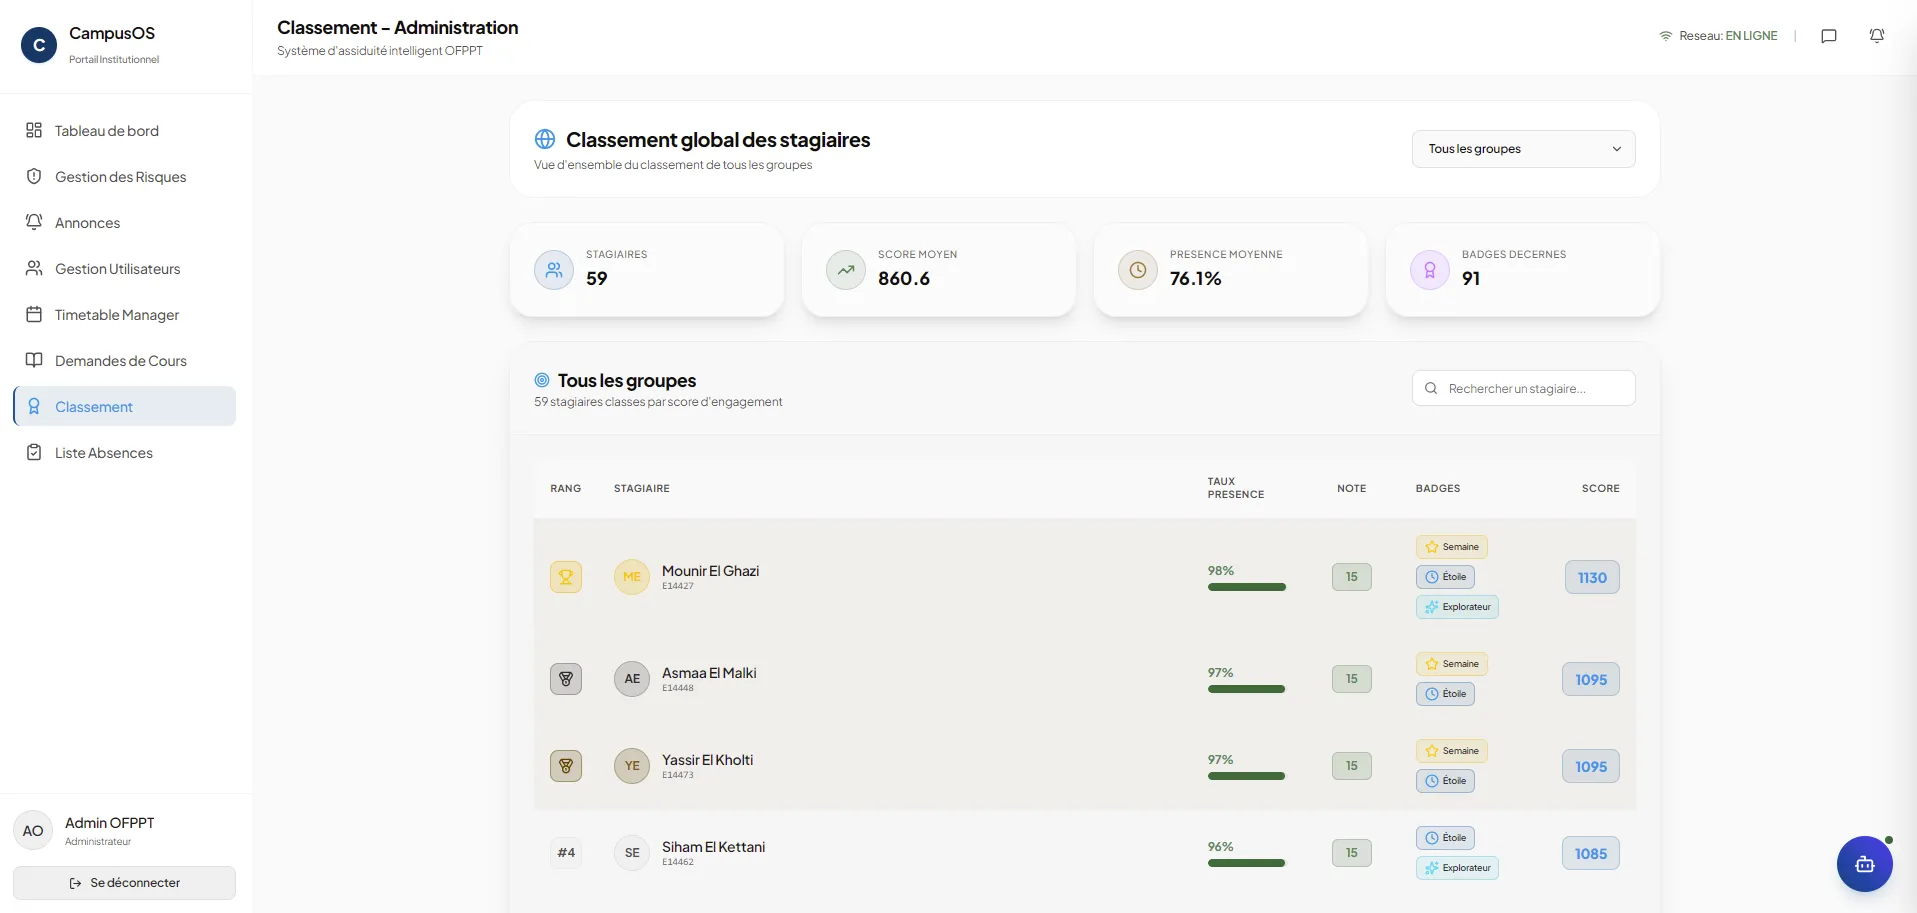
Task: Open notifications bell in header
Action: pos(1877,36)
